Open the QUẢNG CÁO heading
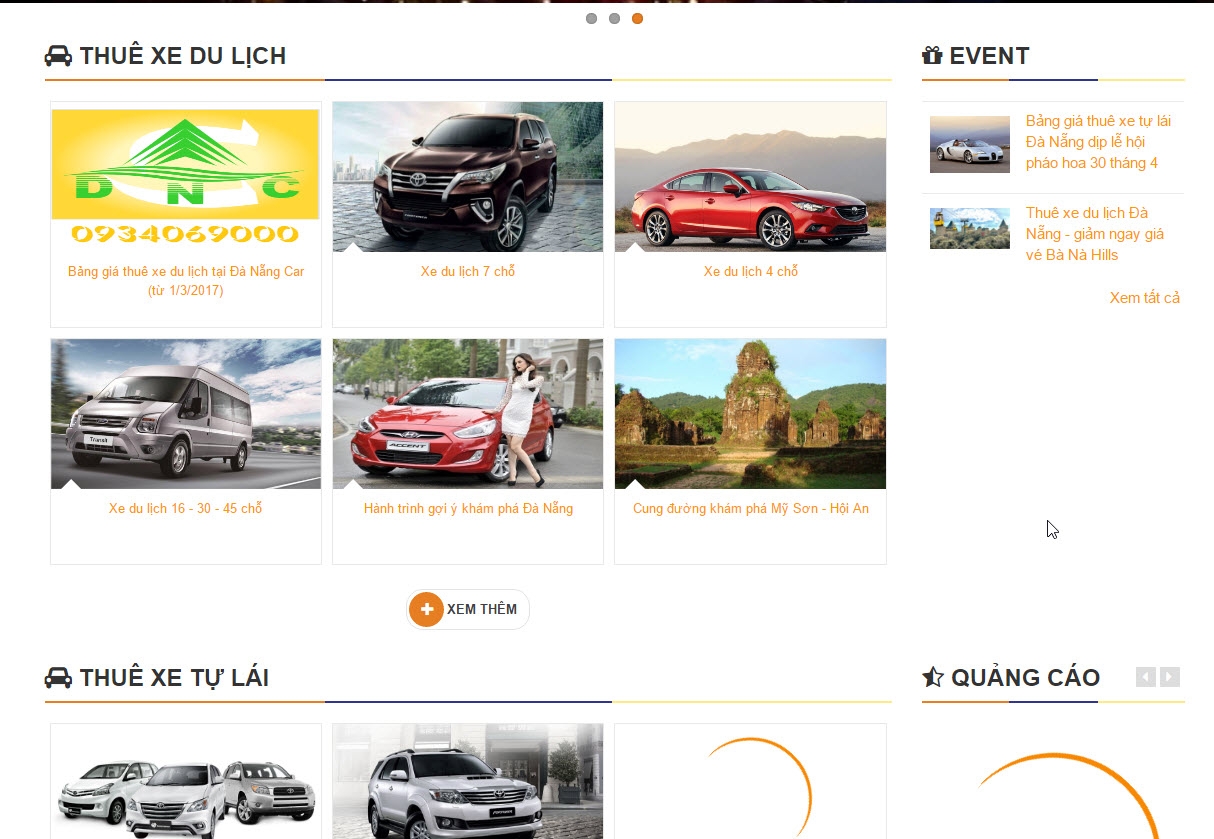This screenshot has height=839, width=1214. (1025, 678)
